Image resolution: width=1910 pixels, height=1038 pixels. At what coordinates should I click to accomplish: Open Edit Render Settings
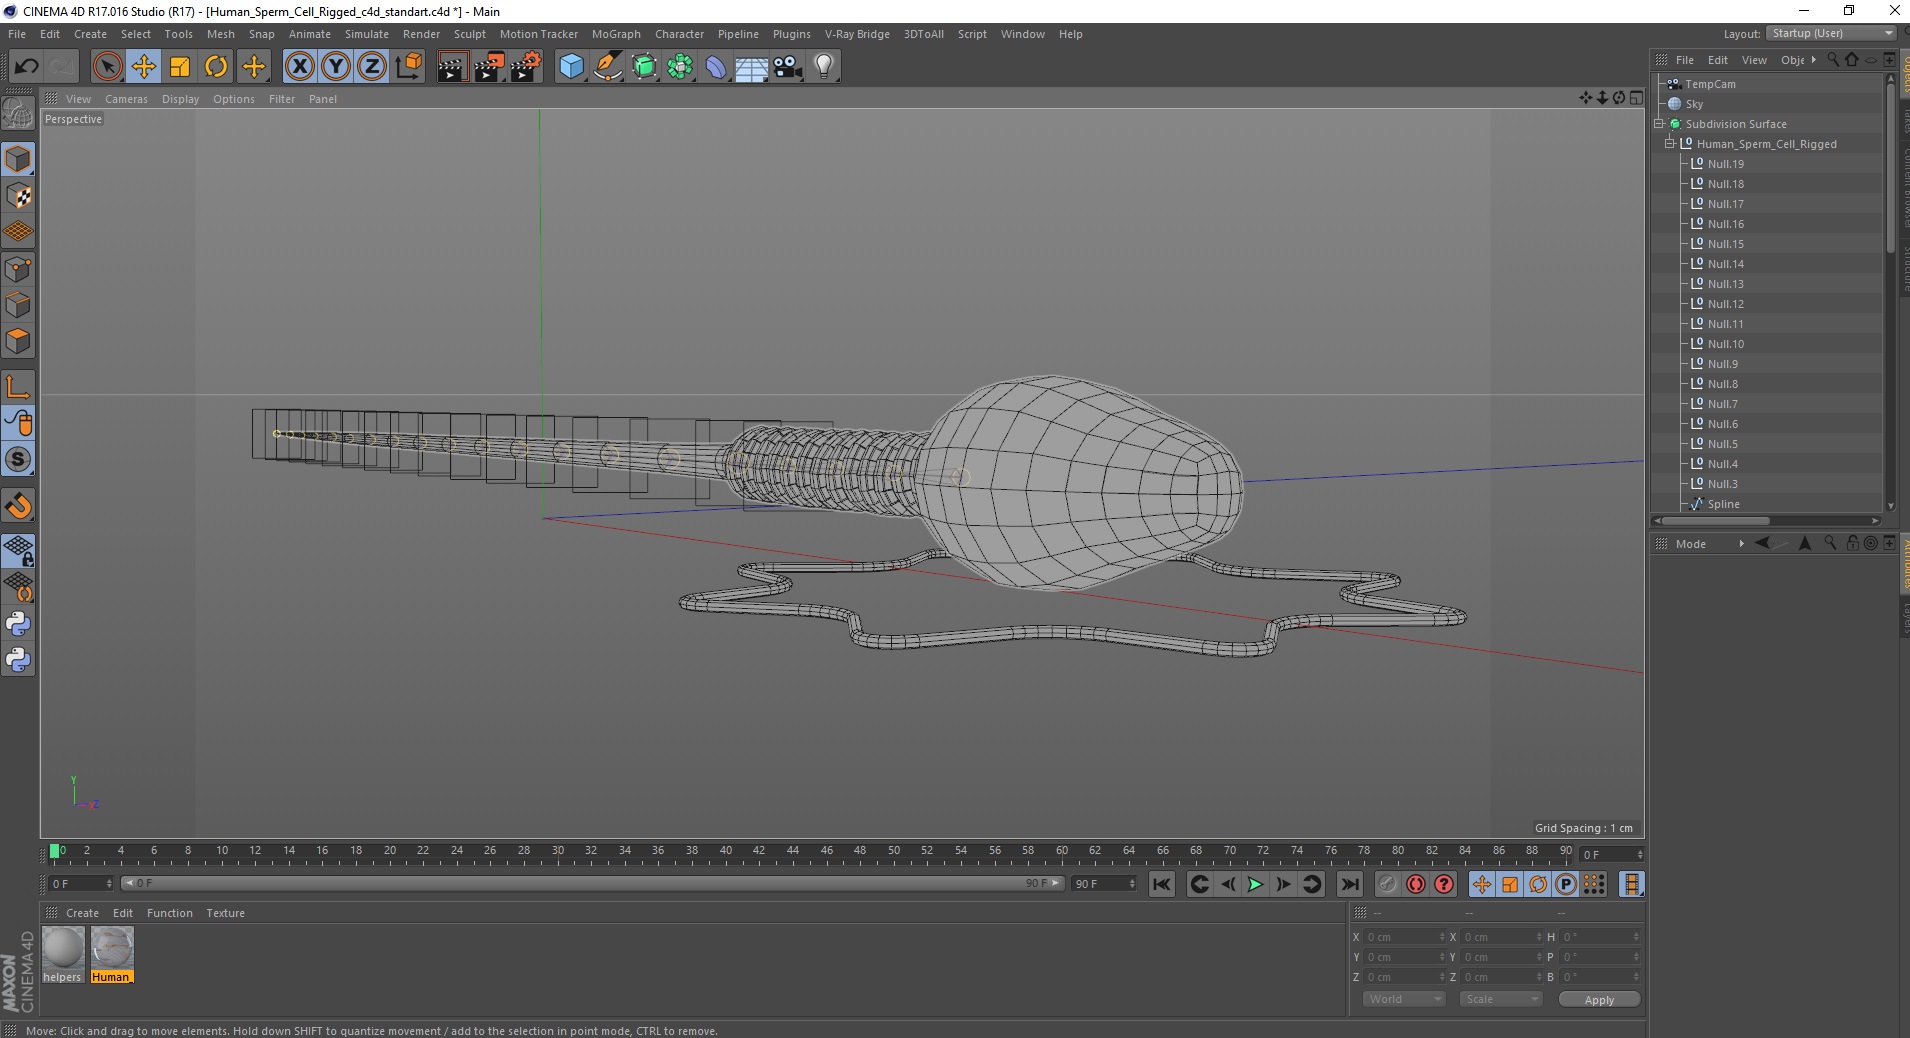[526, 67]
